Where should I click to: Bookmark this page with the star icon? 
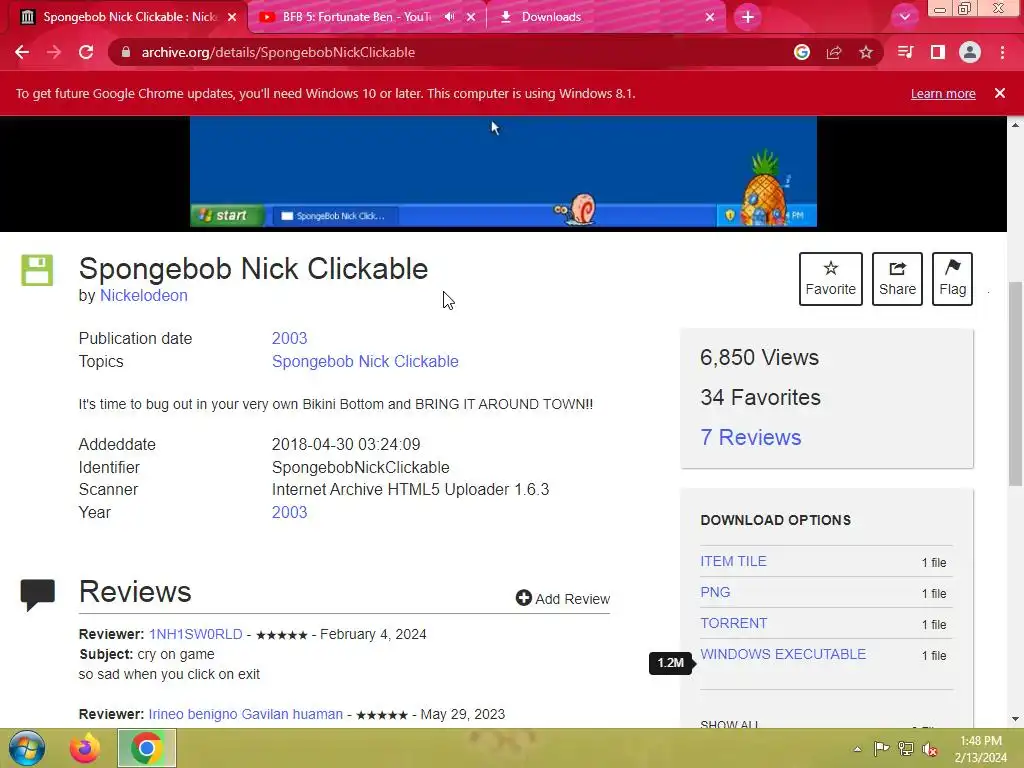pyautogui.click(x=866, y=52)
